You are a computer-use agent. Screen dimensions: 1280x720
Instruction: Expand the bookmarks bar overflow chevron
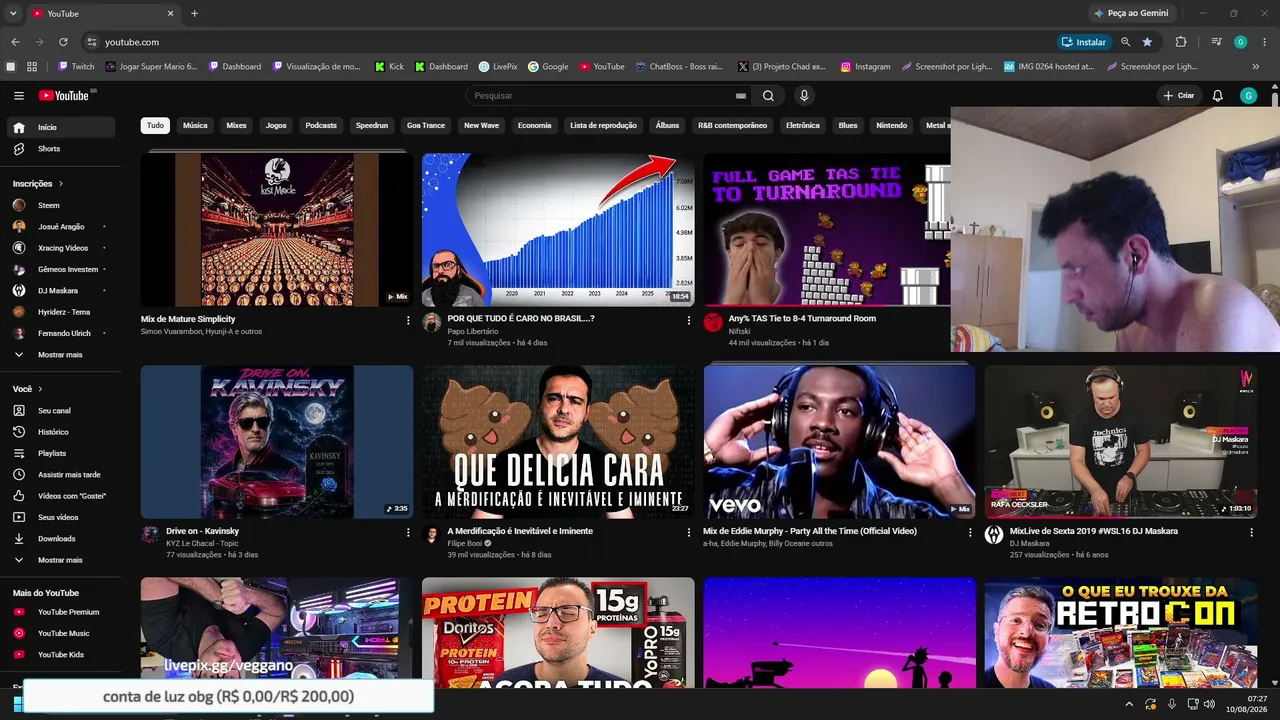click(1256, 67)
